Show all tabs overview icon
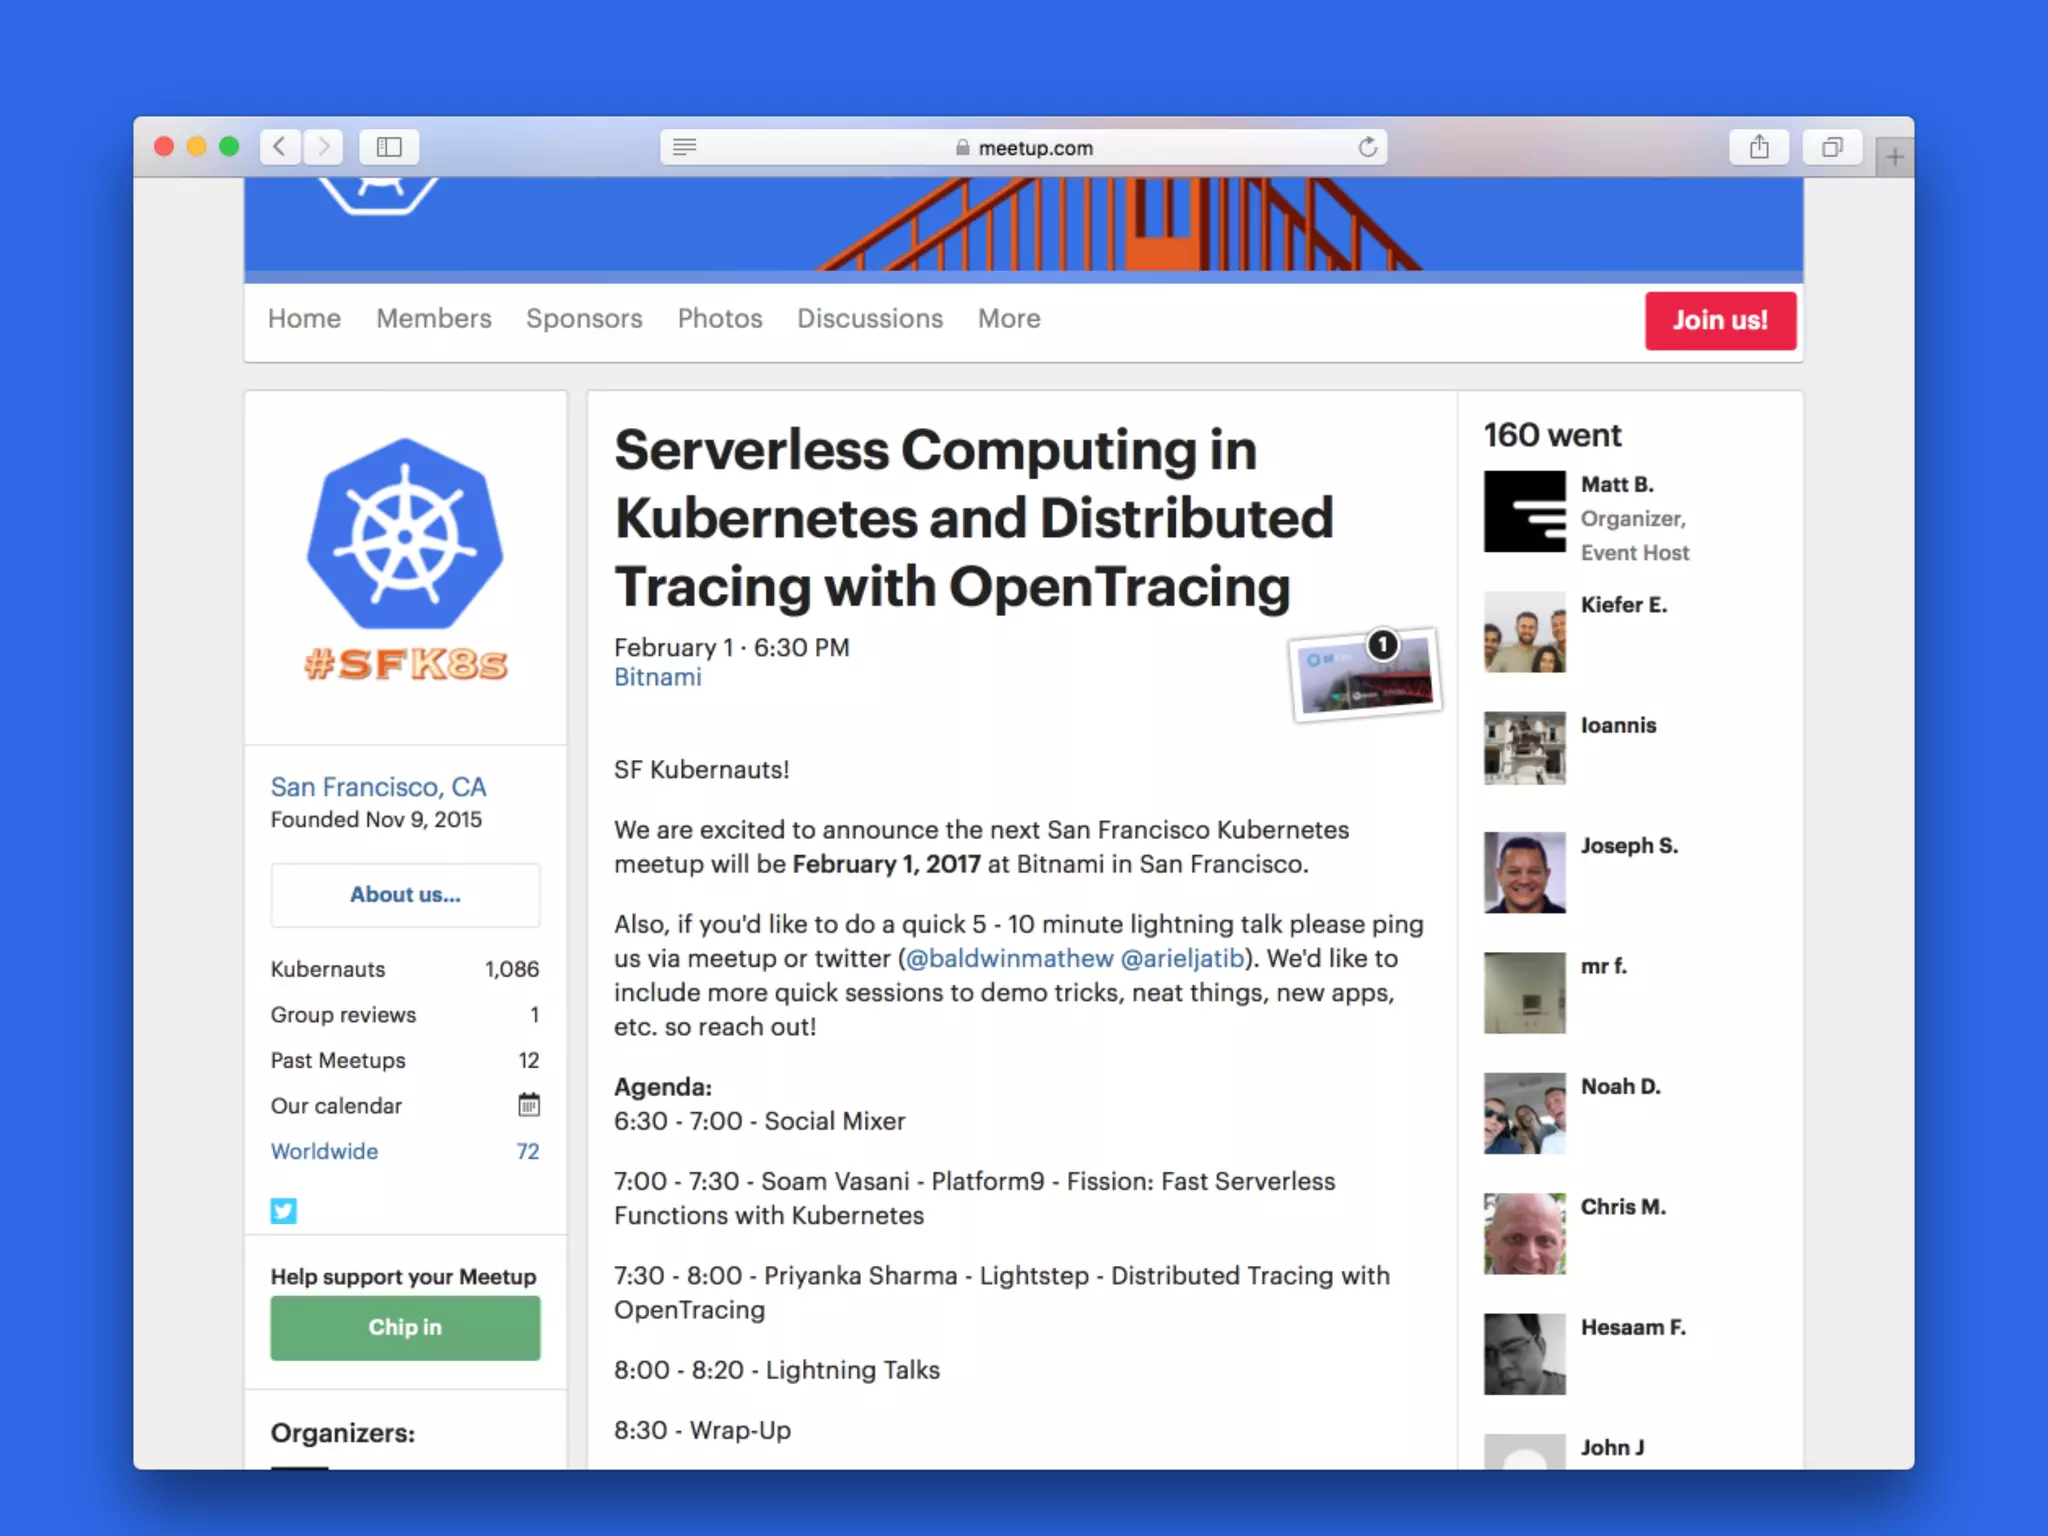The width and height of the screenshot is (2048, 1536). pyautogui.click(x=1832, y=147)
